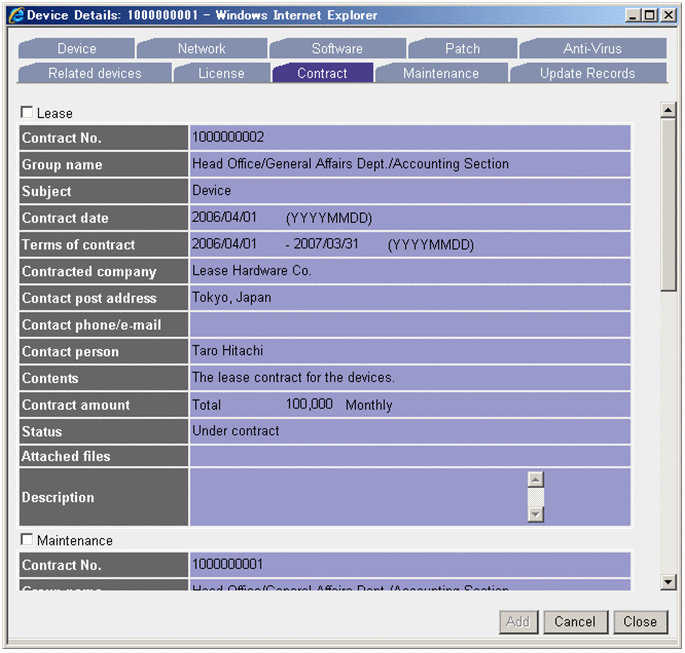Viewport: 685px width, 653px height.
Task: Click the Contracted company Lease Hardware Co.
Action: point(252,271)
